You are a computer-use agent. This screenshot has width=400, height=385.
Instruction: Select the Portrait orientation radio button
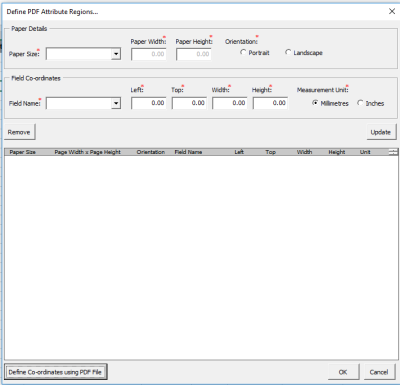click(x=243, y=52)
